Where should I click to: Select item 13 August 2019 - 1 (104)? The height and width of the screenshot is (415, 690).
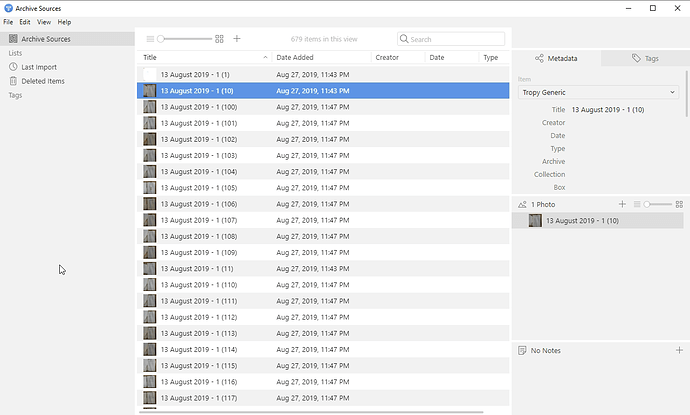coord(323,172)
